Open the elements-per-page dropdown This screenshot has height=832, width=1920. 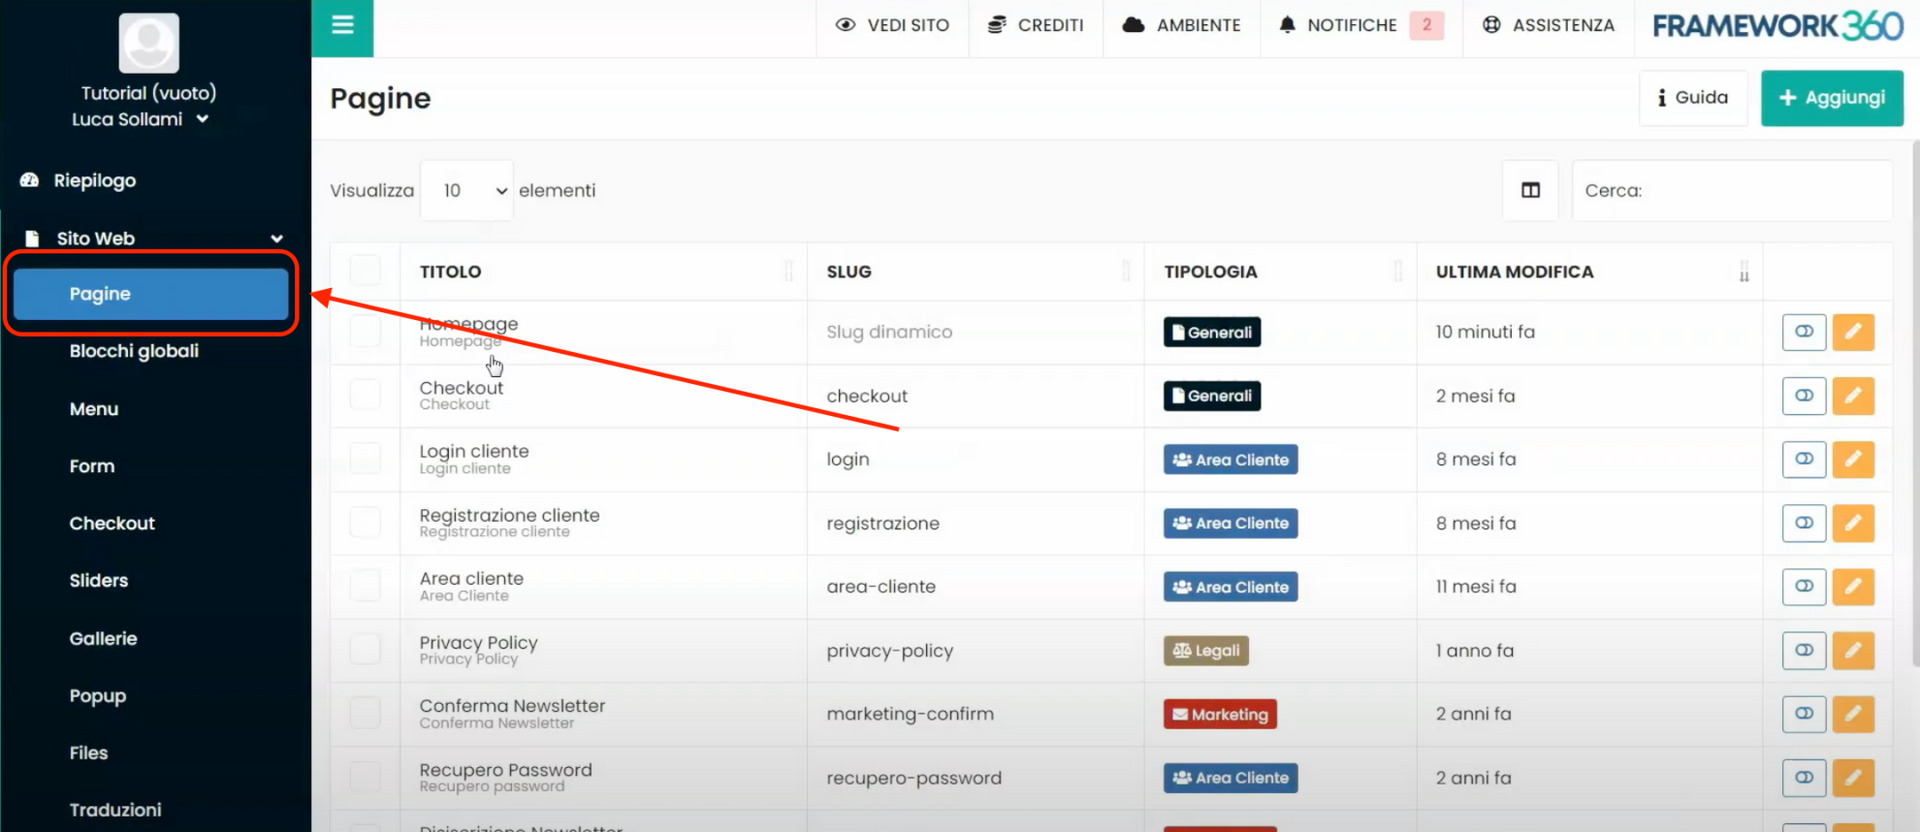(x=467, y=190)
